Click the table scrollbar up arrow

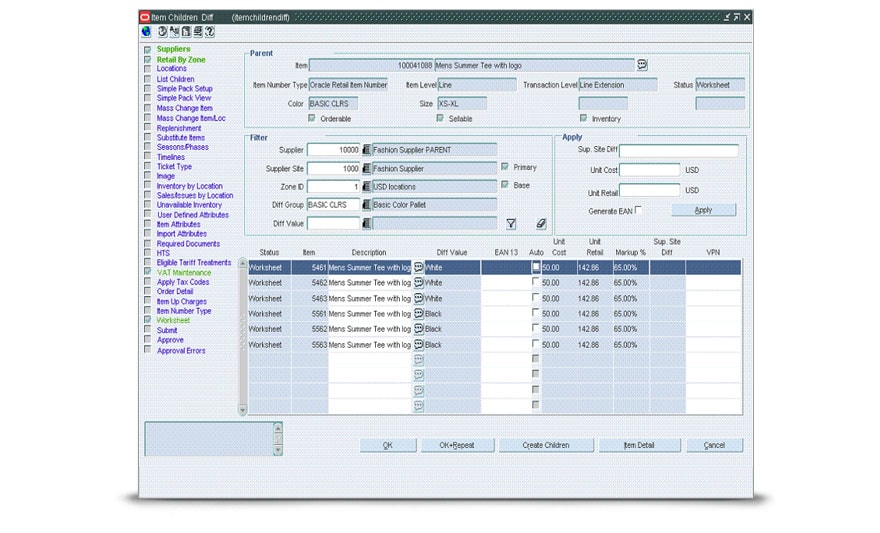click(x=242, y=263)
